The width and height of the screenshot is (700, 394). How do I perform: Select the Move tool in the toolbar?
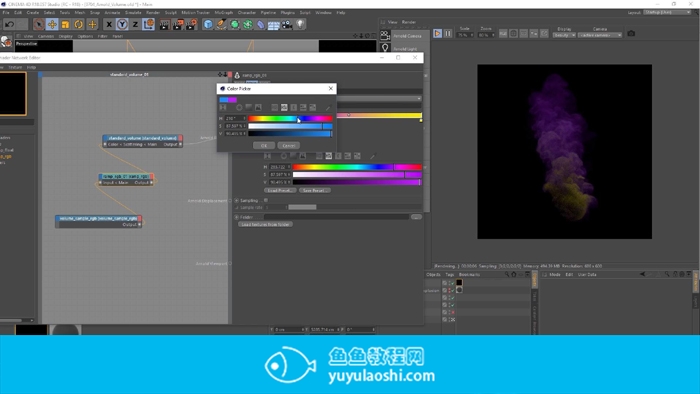pyautogui.click(x=52, y=25)
